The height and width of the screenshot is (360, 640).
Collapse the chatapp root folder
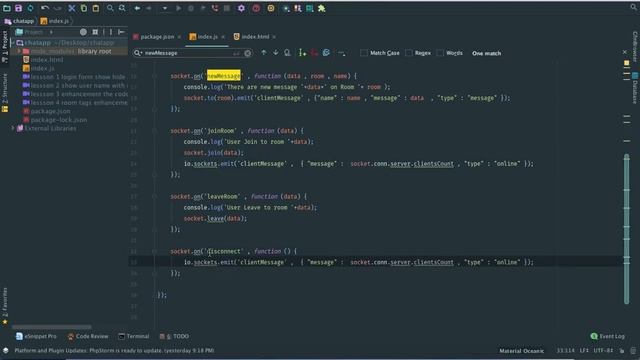[13, 42]
